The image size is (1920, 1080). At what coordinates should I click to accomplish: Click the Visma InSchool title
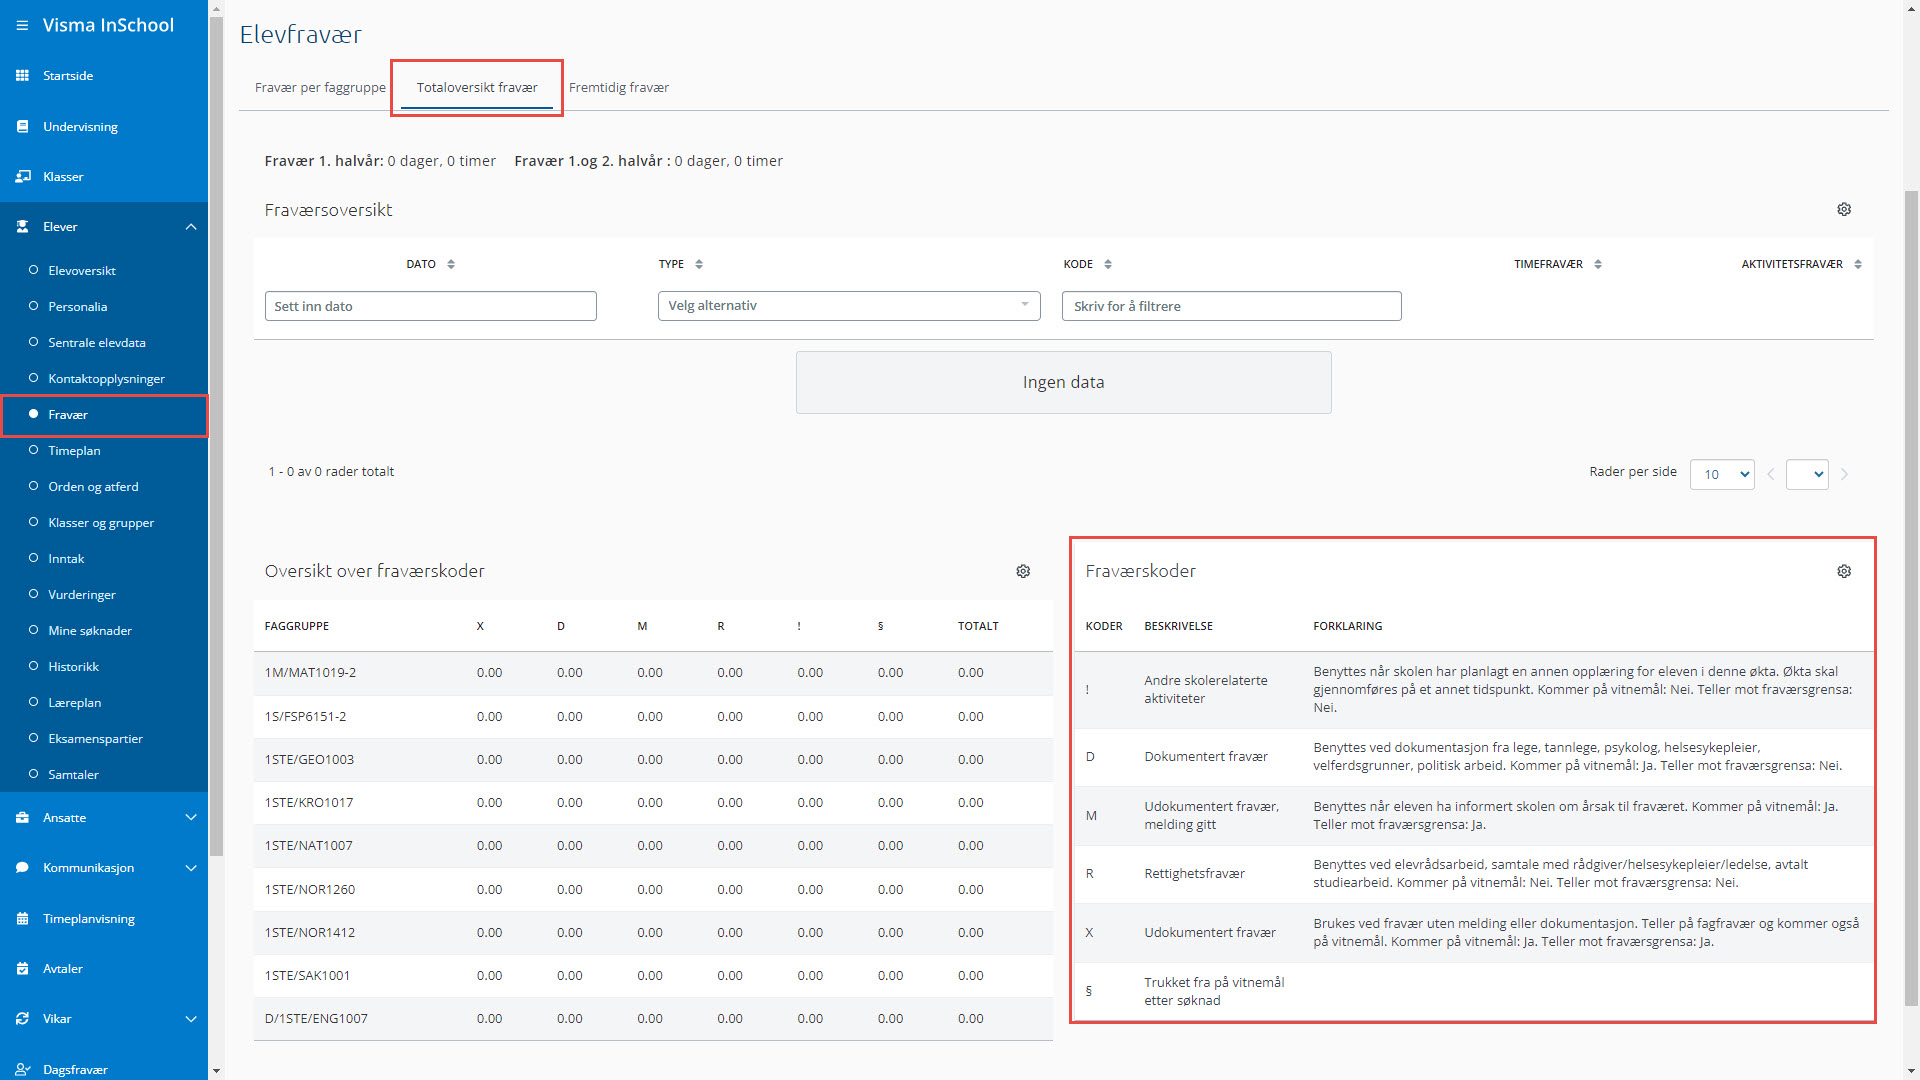[x=108, y=25]
